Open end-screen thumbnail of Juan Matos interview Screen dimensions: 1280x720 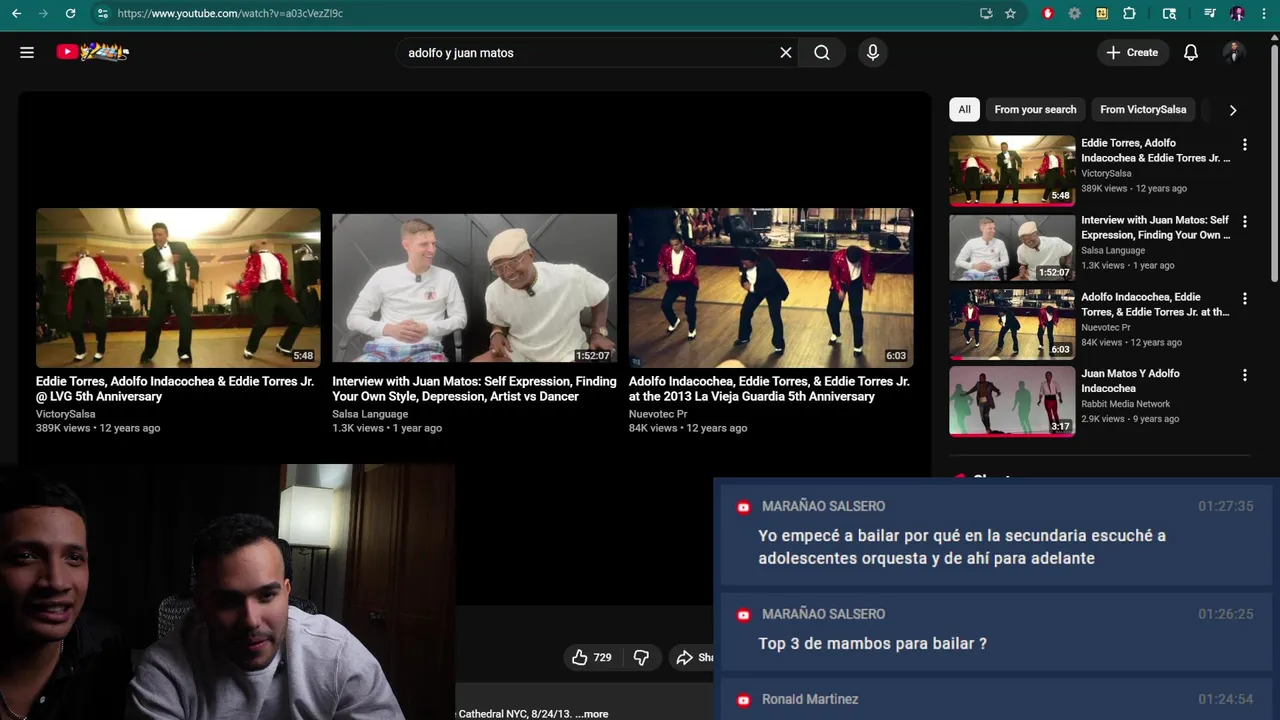(474, 288)
